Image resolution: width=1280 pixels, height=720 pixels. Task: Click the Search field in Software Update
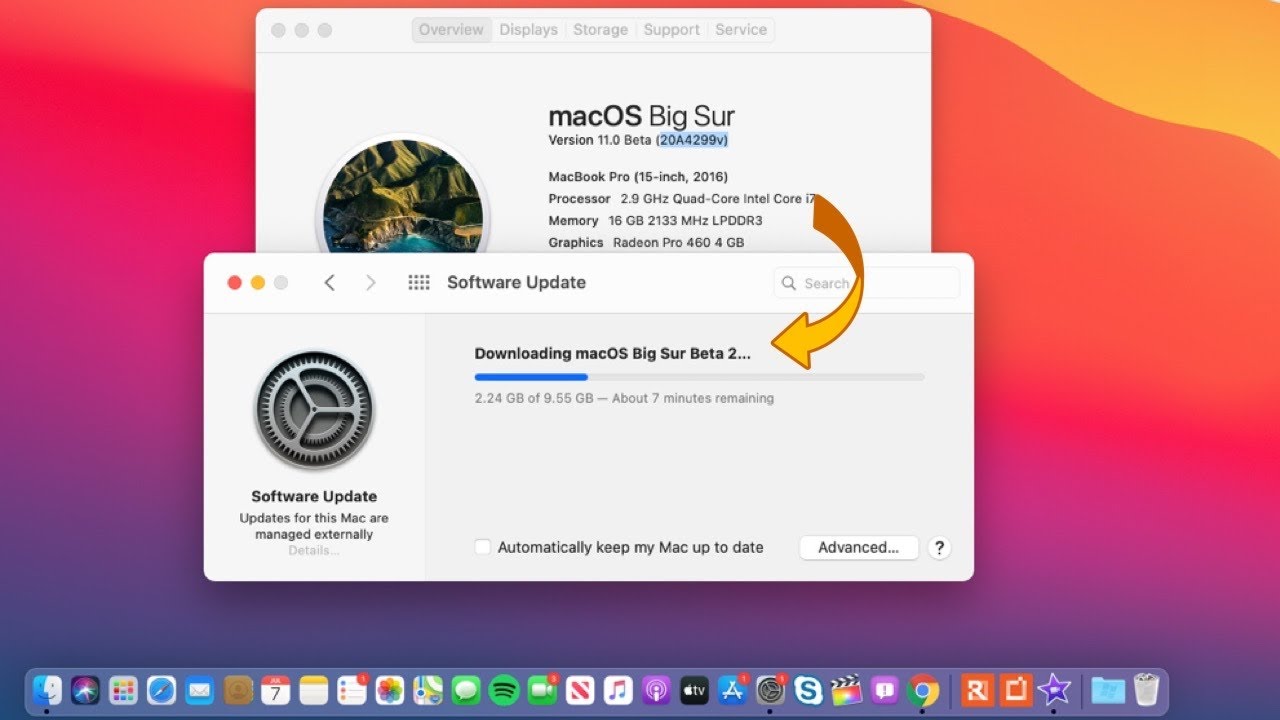coord(867,283)
